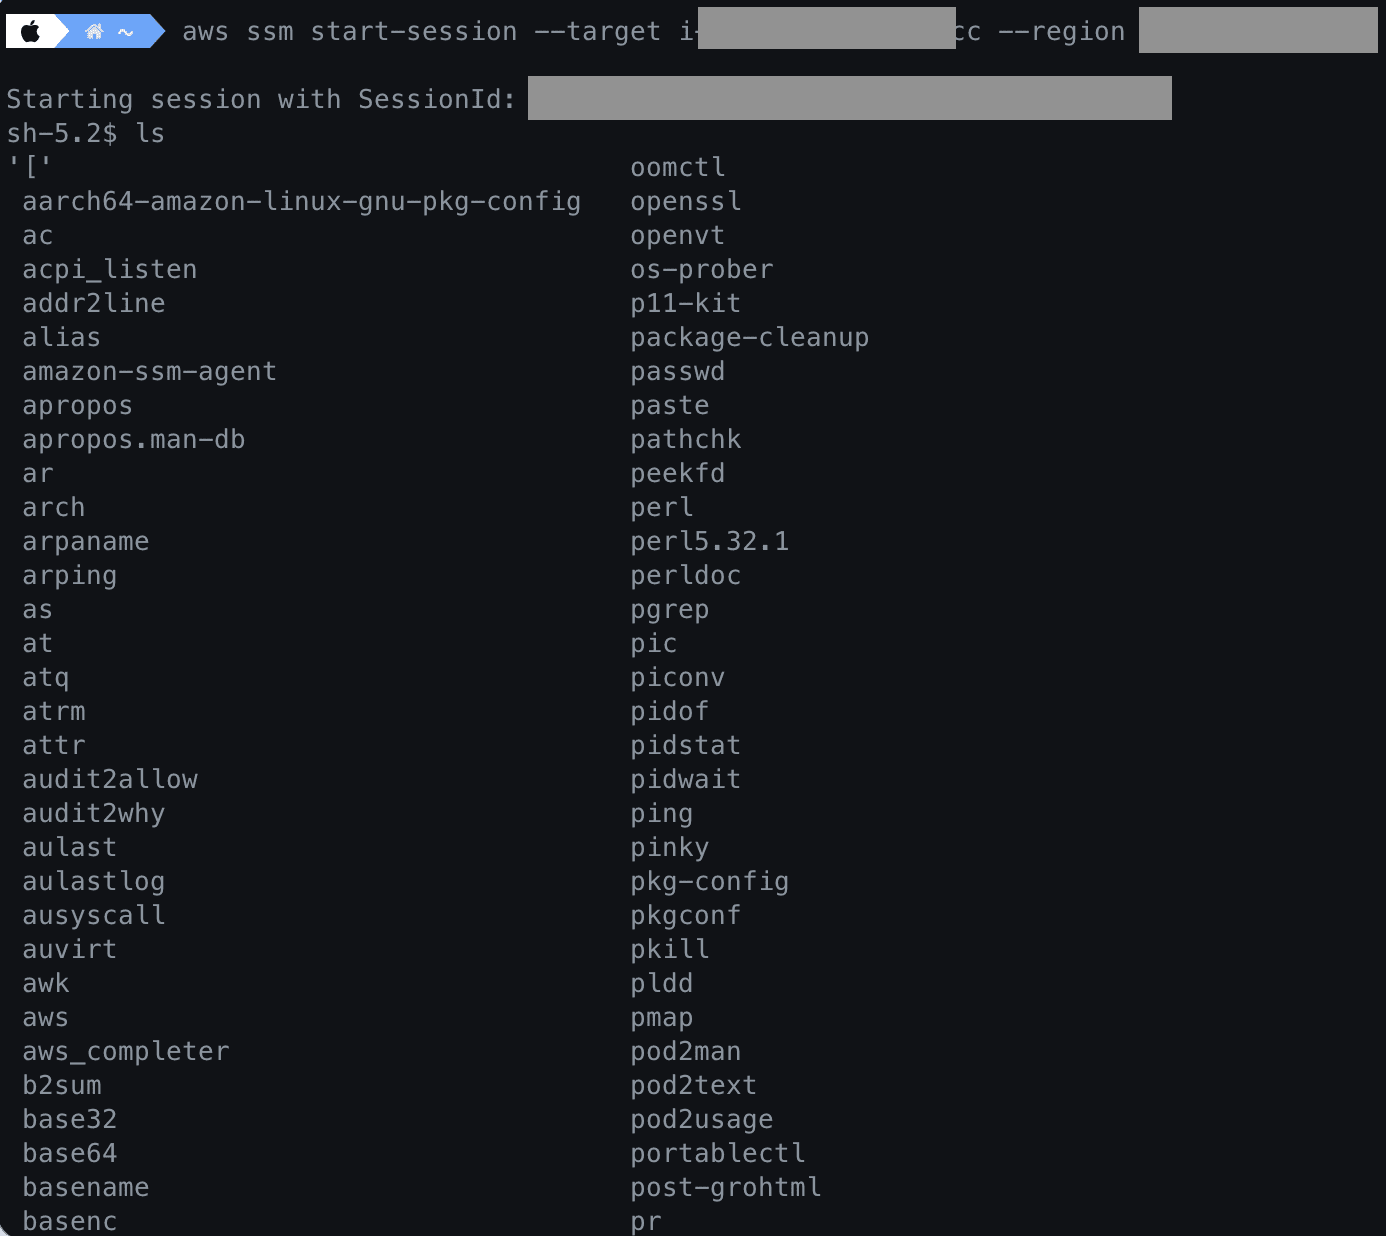Click the redacted region value

point(1257,31)
